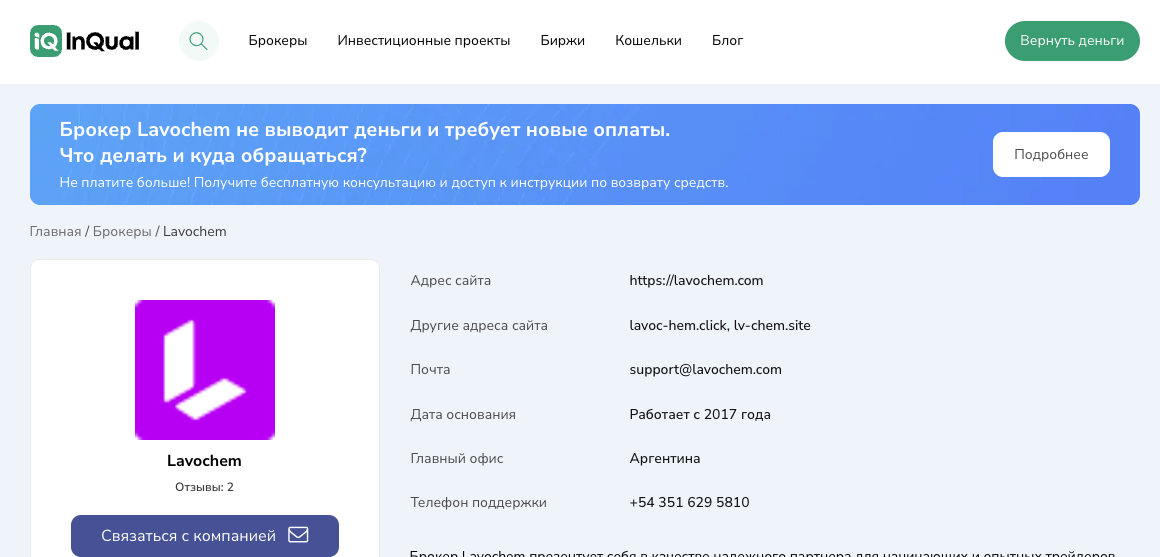
Task: Go to the Биржи section
Action: 563,41
